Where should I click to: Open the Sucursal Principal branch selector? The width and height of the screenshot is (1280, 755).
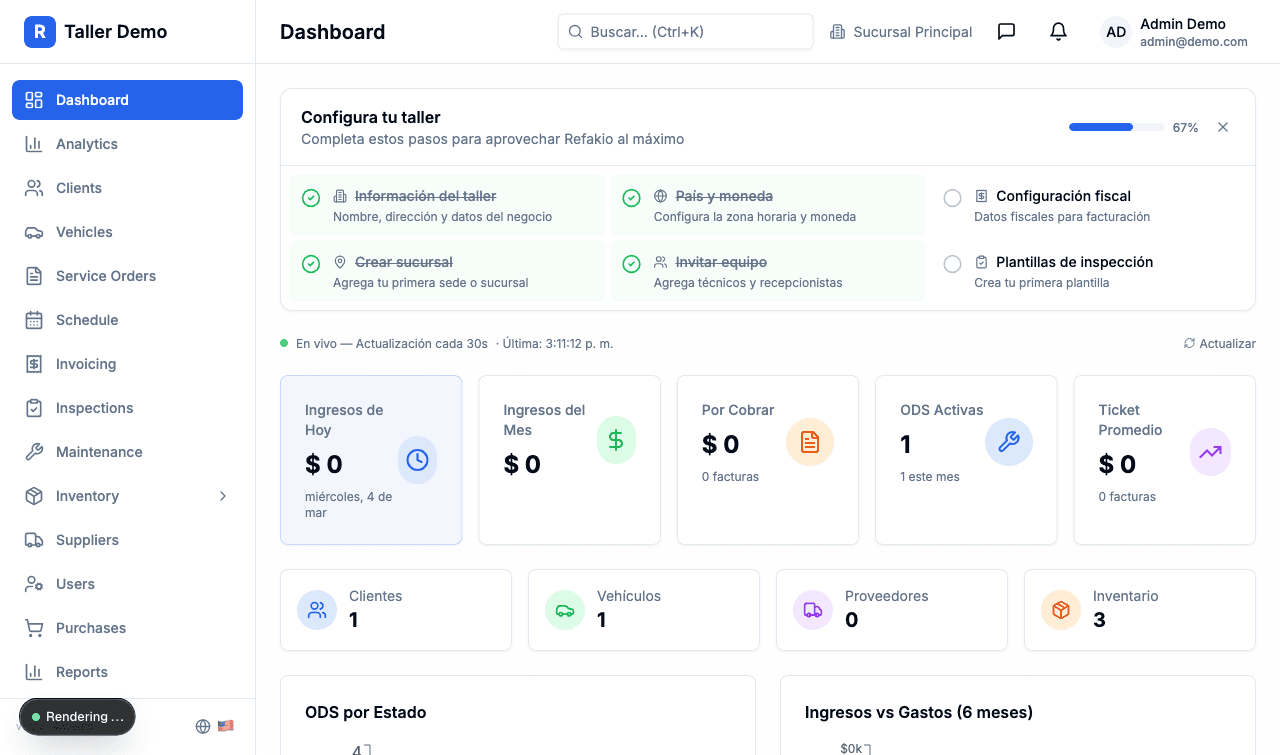[901, 32]
